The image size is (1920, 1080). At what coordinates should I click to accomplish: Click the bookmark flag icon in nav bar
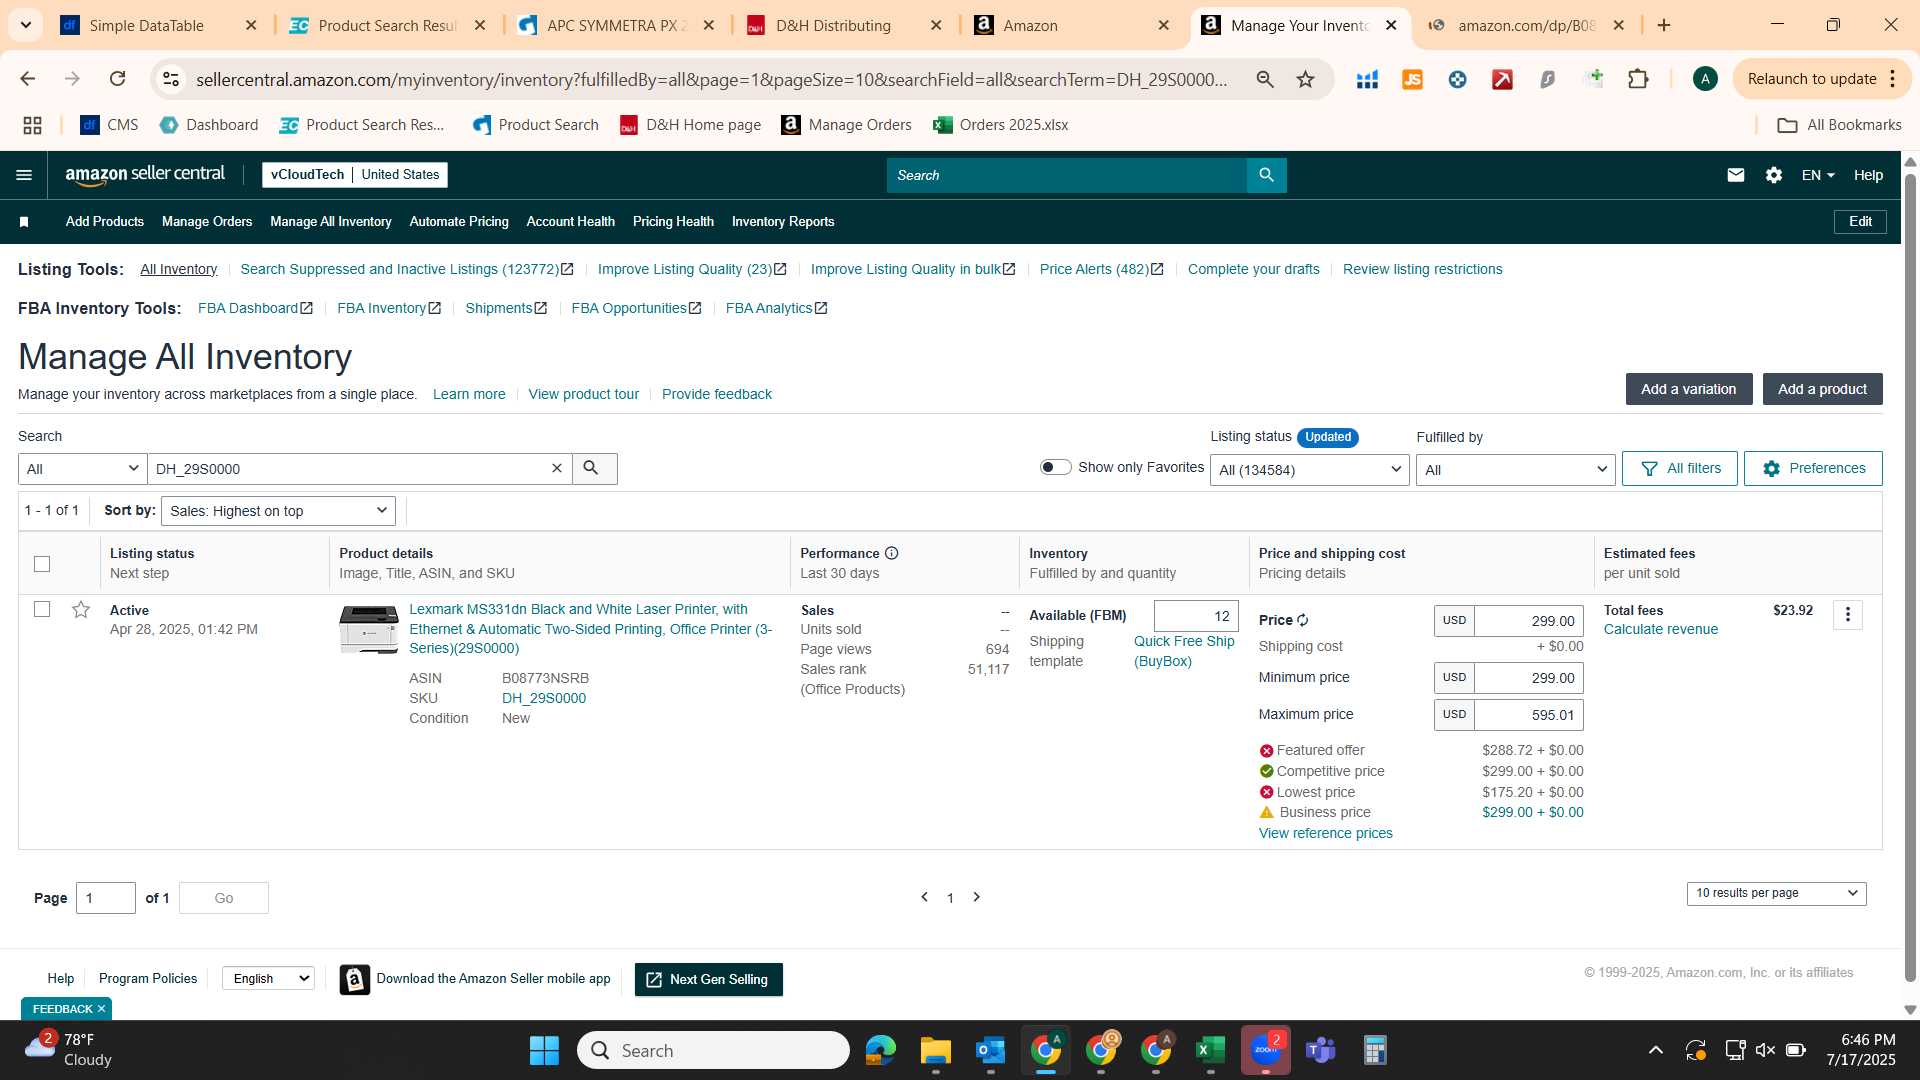(x=24, y=222)
